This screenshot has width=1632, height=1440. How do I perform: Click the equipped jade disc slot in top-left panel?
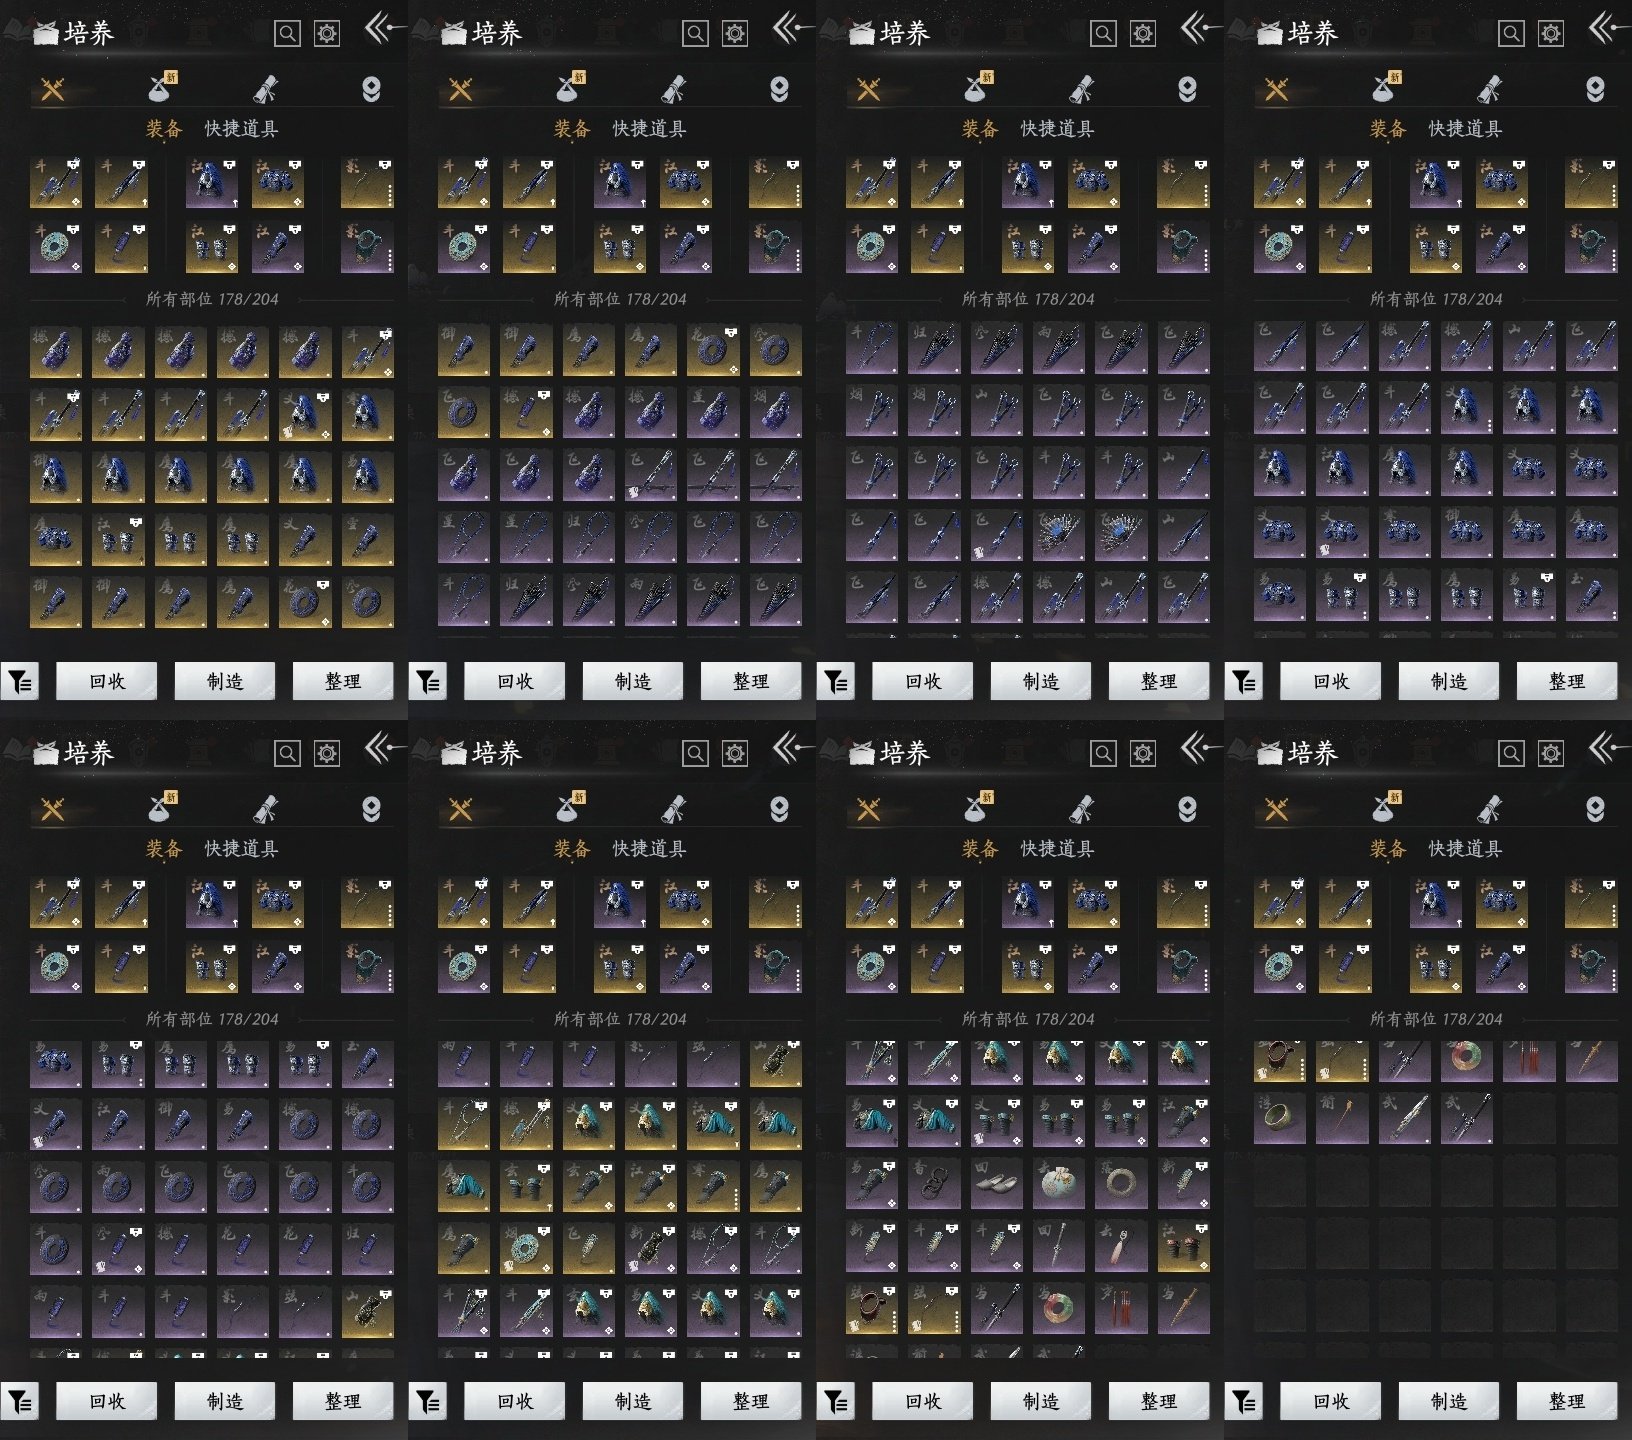pyautogui.click(x=55, y=247)
